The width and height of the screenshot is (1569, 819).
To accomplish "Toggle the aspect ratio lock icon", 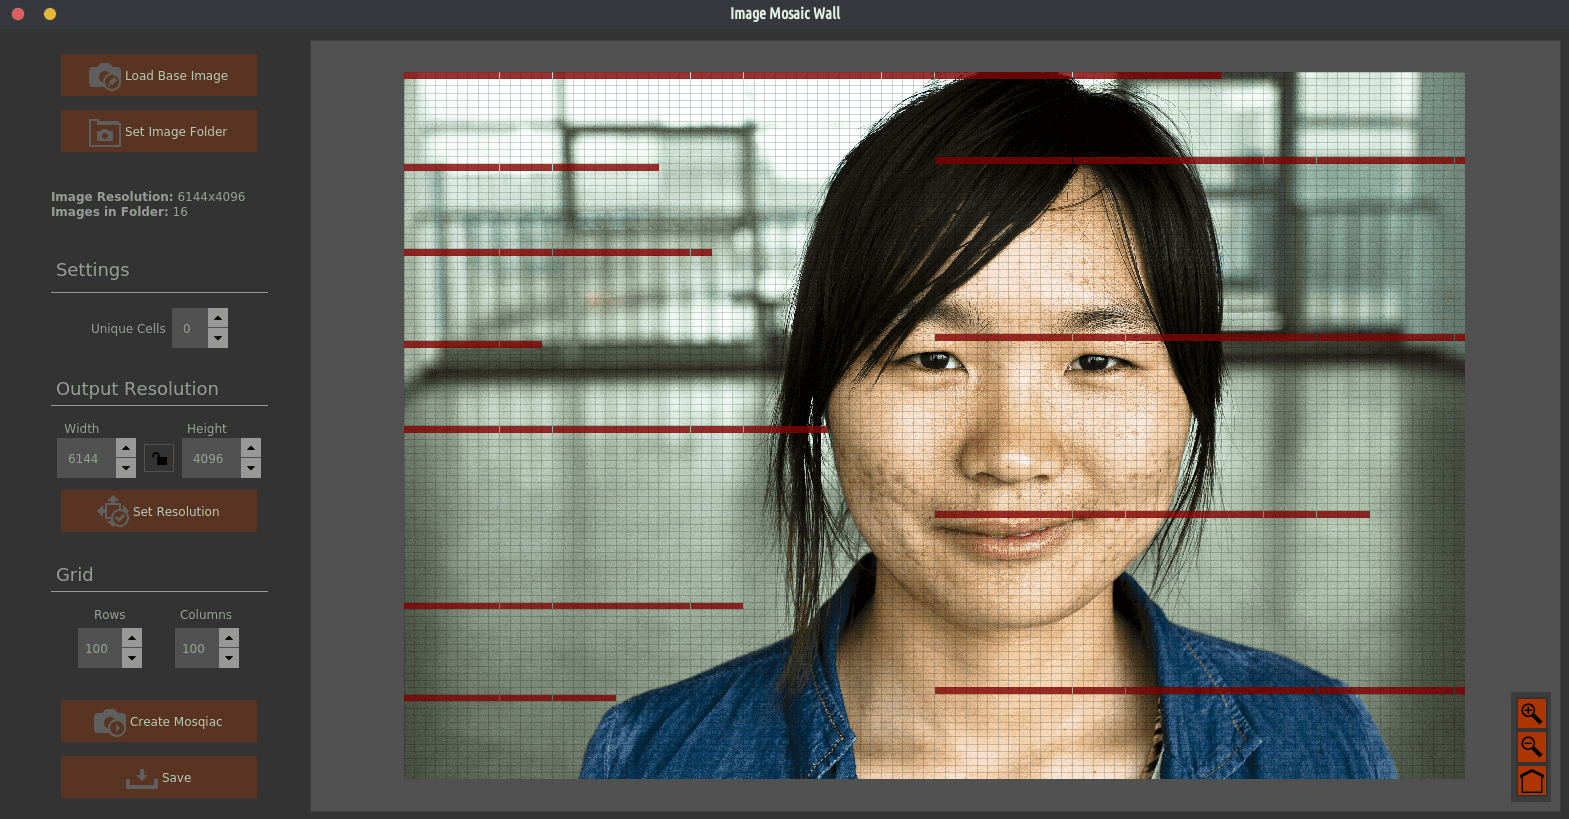I will (x=159, y=458).
